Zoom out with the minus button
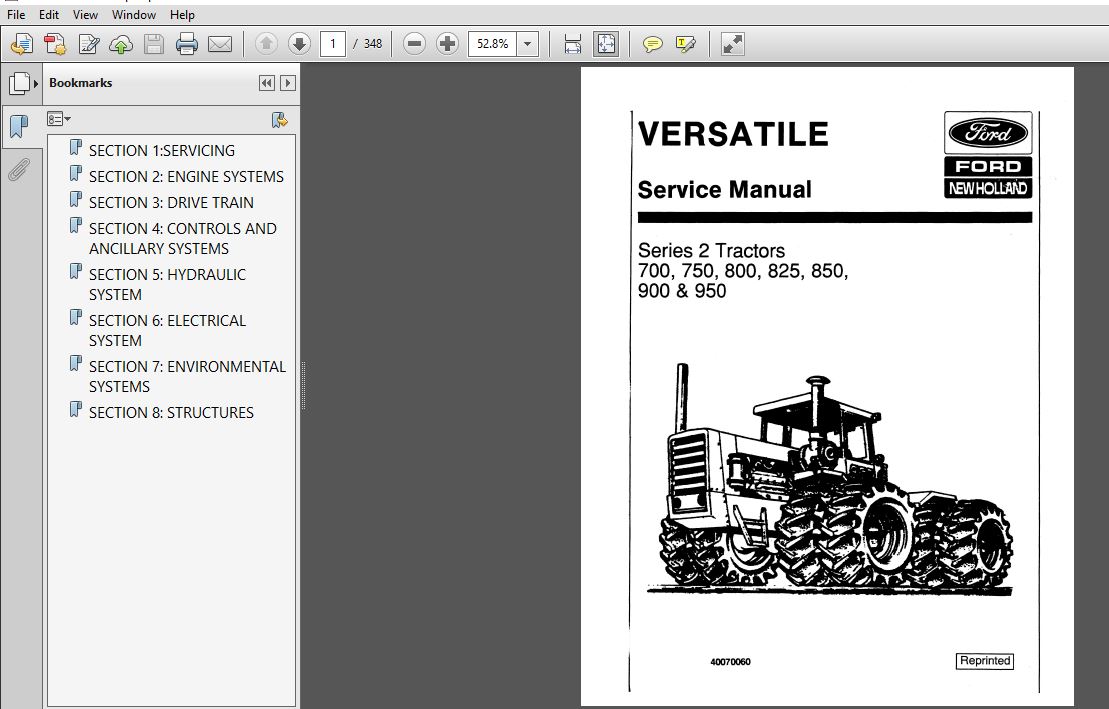Screen dimensions: 1109x709 point(414,44)
